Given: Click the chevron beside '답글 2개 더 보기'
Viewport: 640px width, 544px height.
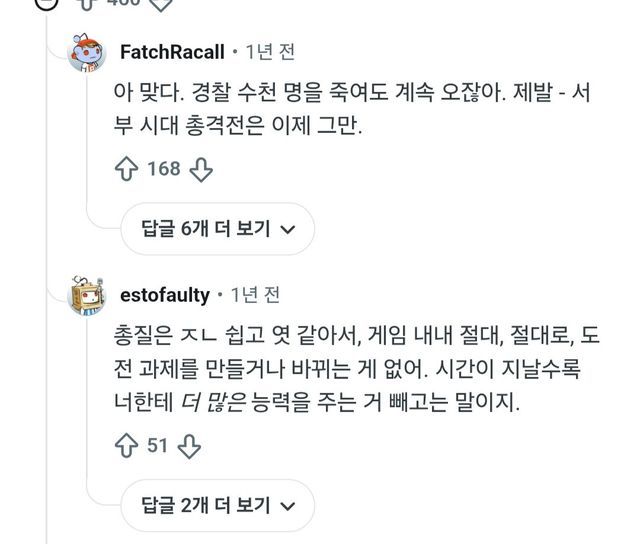Looking at the screenshot, I should pos(288,505).
